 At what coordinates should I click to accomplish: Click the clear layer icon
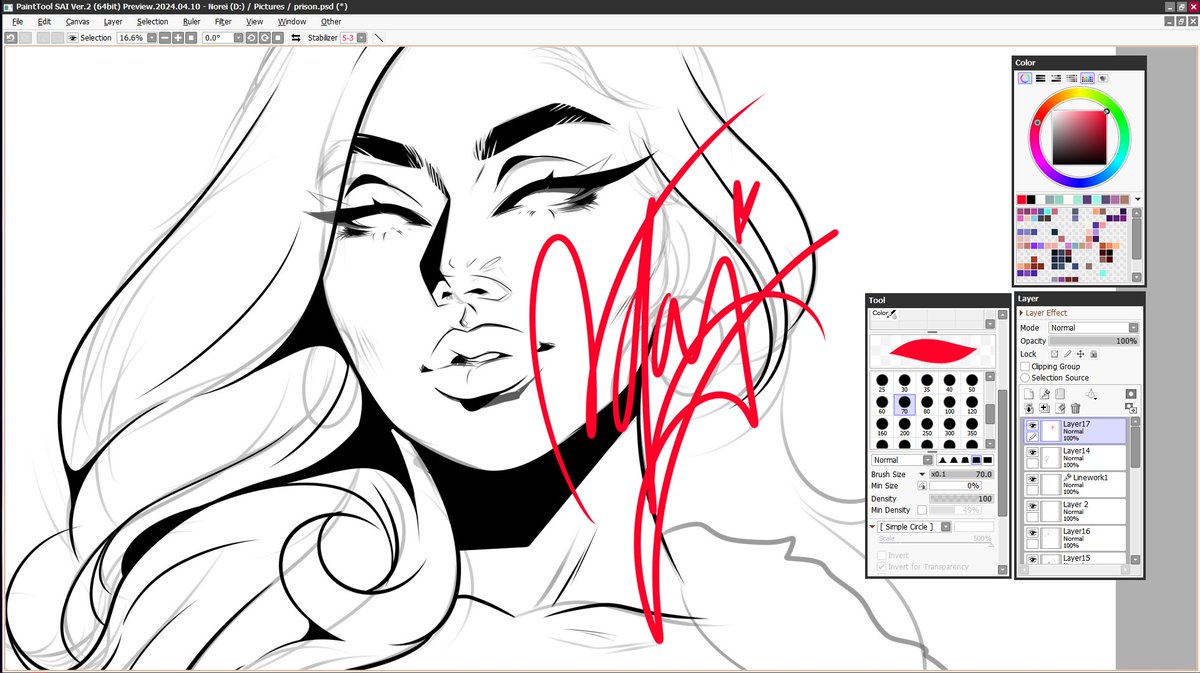tap(1060, 408)
